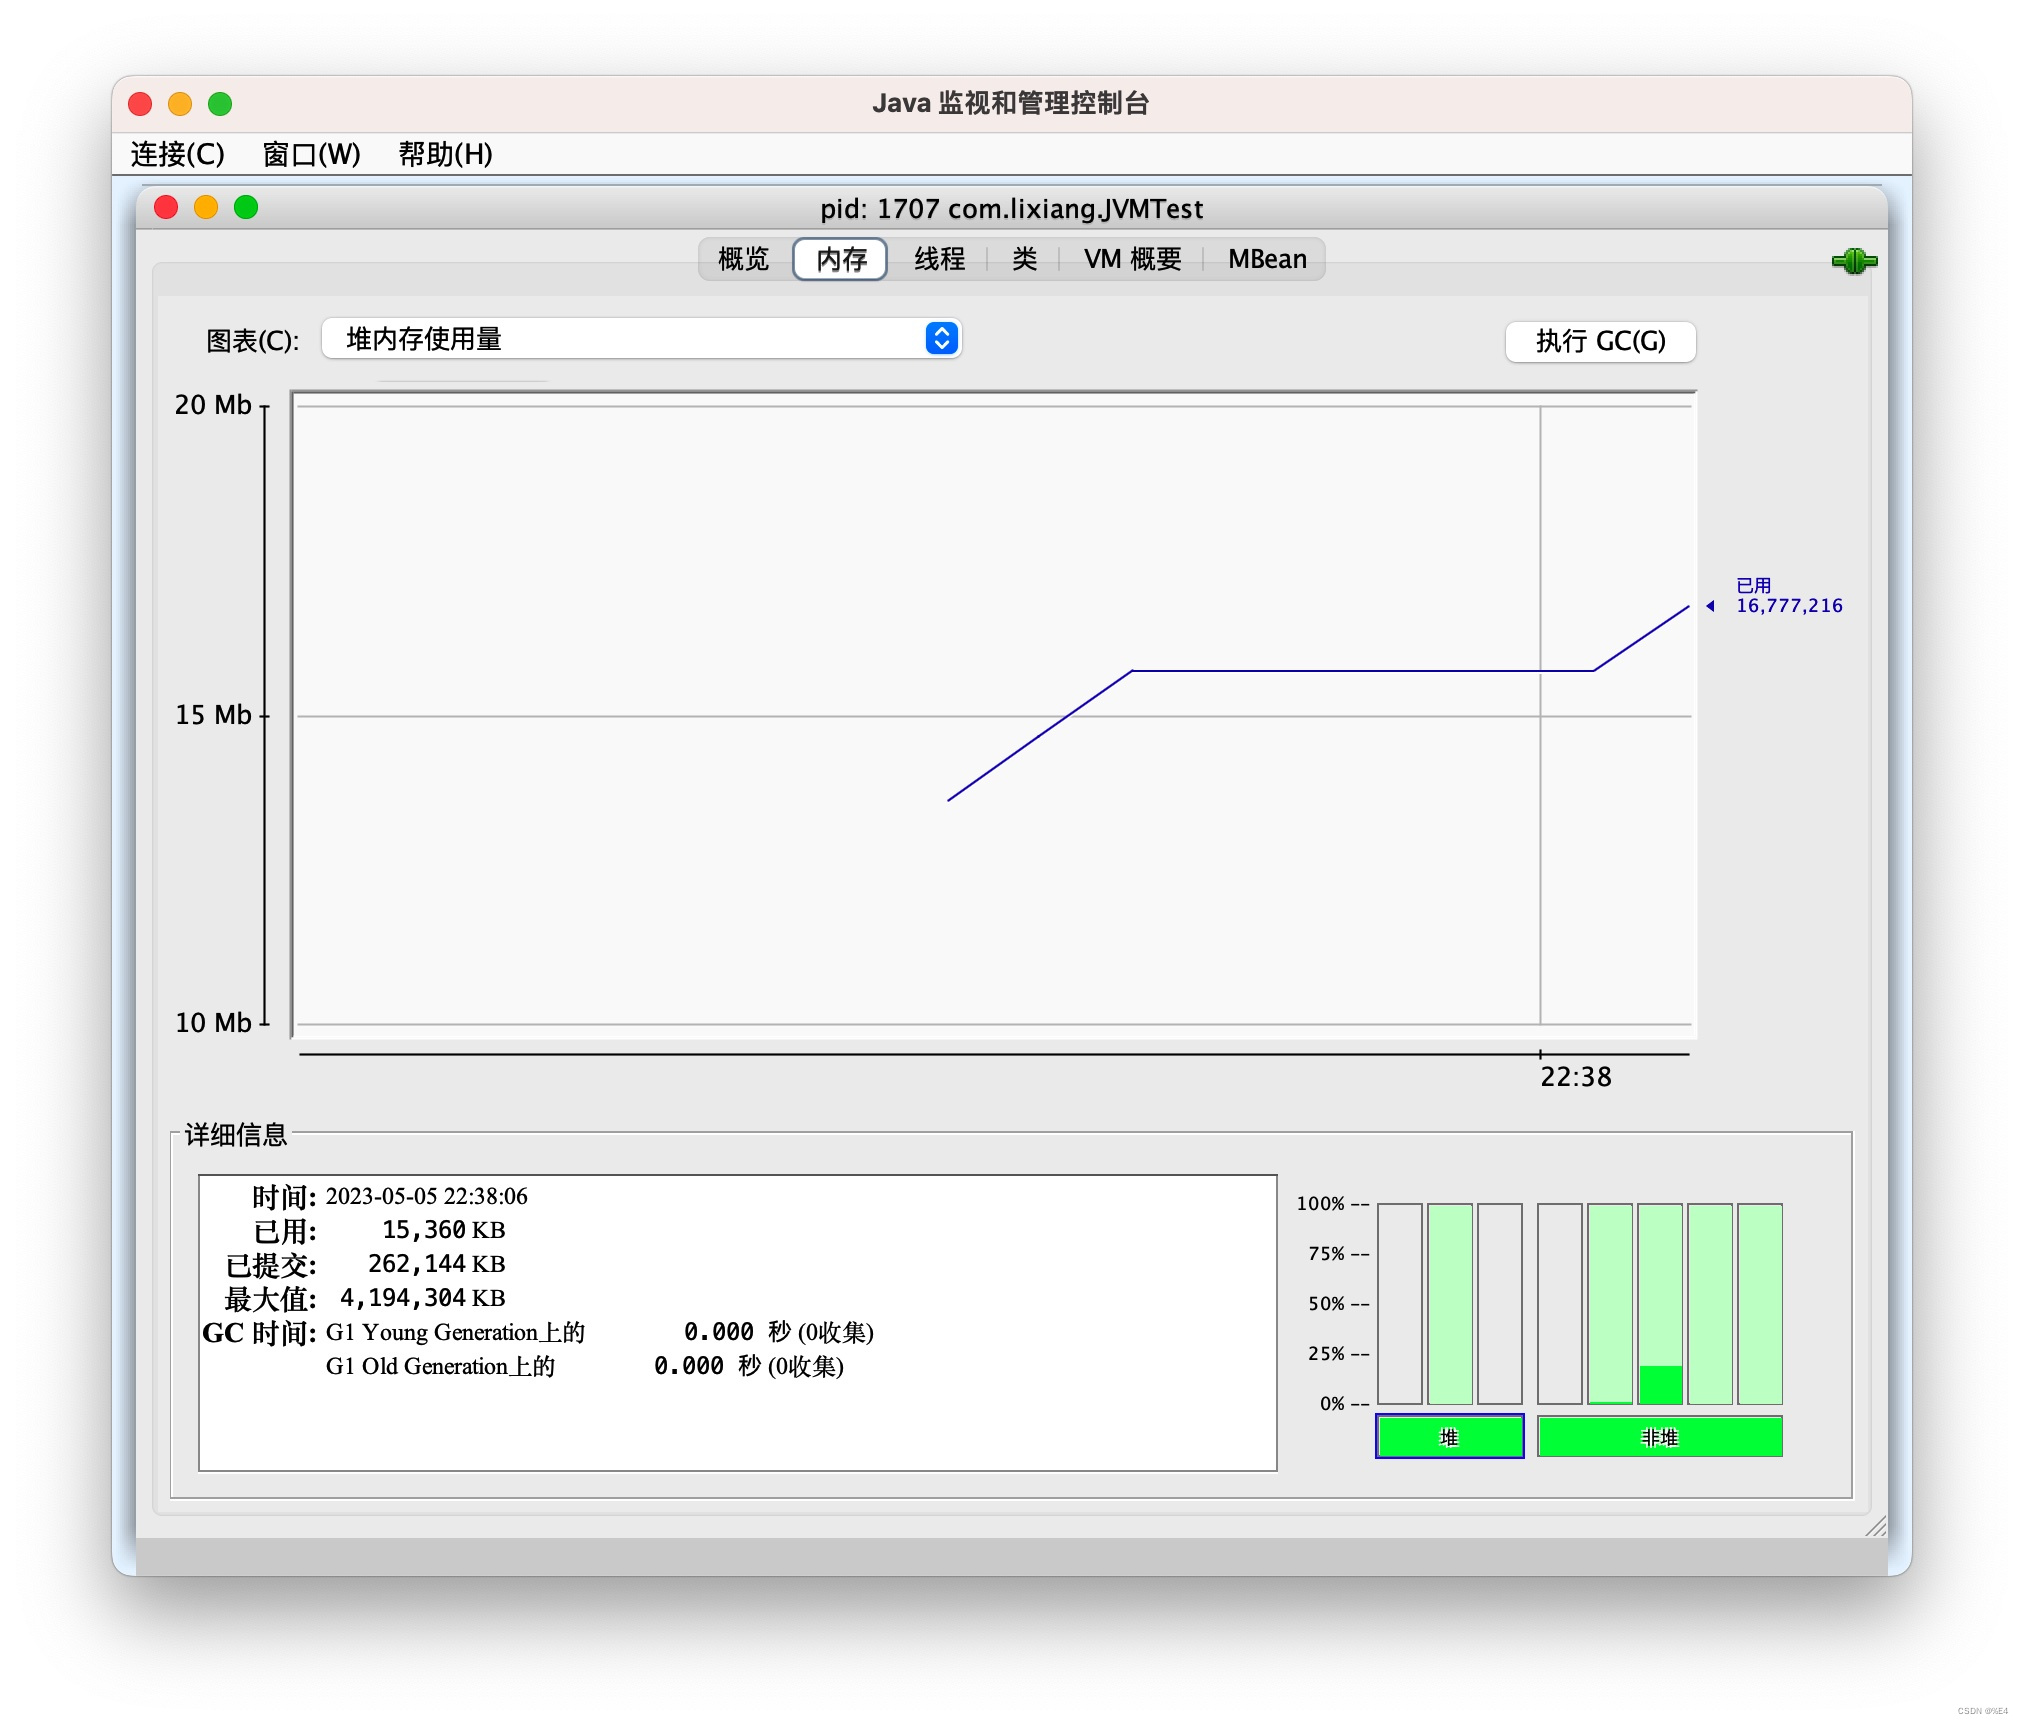Select the first heap memory pool bar
Screen dimensions: 2024x1724
pos(1399,1303)
